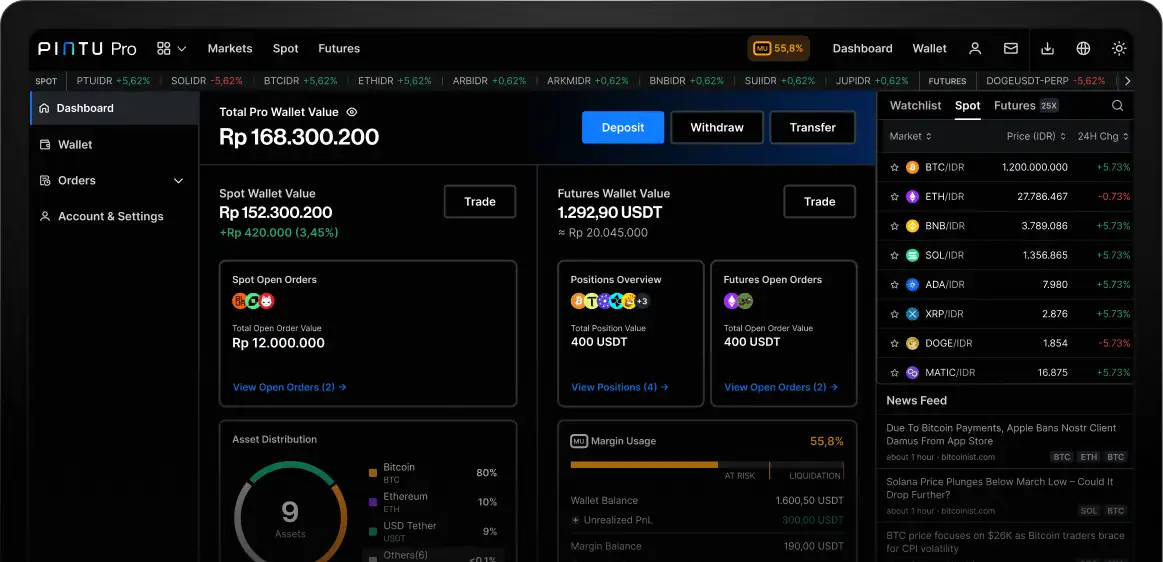The width and height of the screenshot is (1163, 562).
Task: Open the language globe icon
Action: tap(1083, 48)
